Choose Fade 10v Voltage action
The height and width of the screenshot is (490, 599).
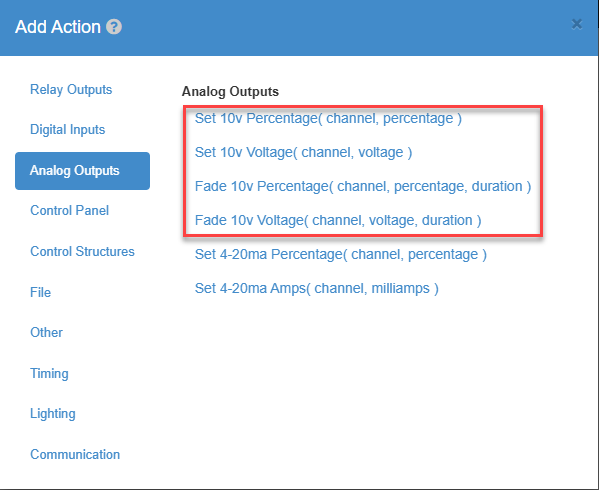tap(338, 220)
